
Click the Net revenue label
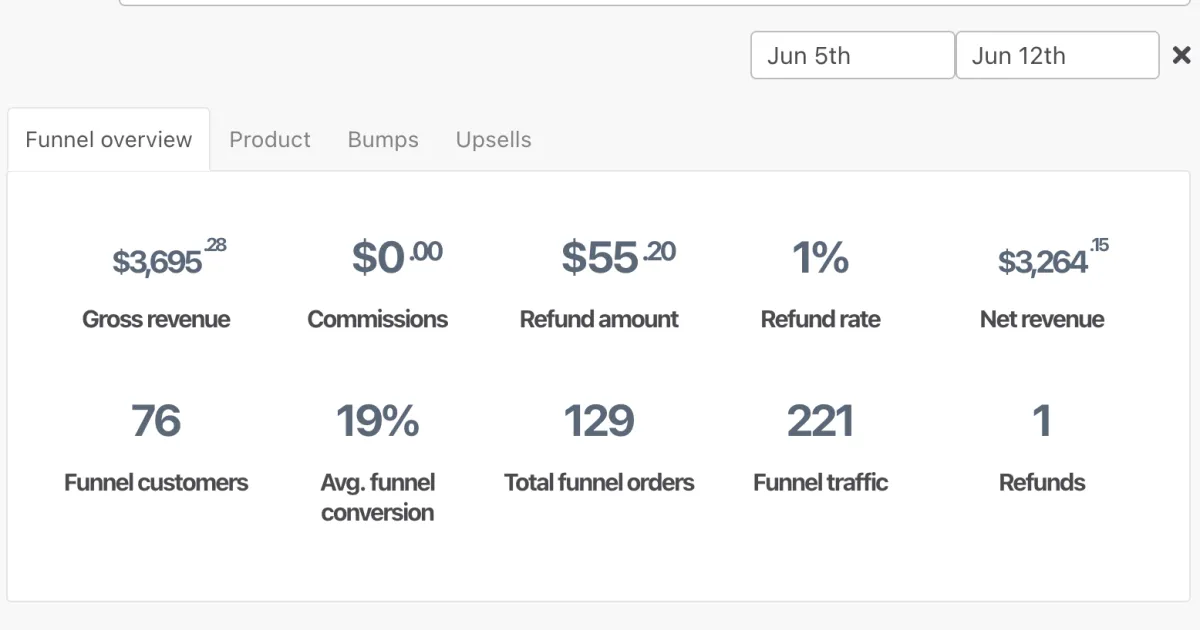click(x=1042, y=320)
